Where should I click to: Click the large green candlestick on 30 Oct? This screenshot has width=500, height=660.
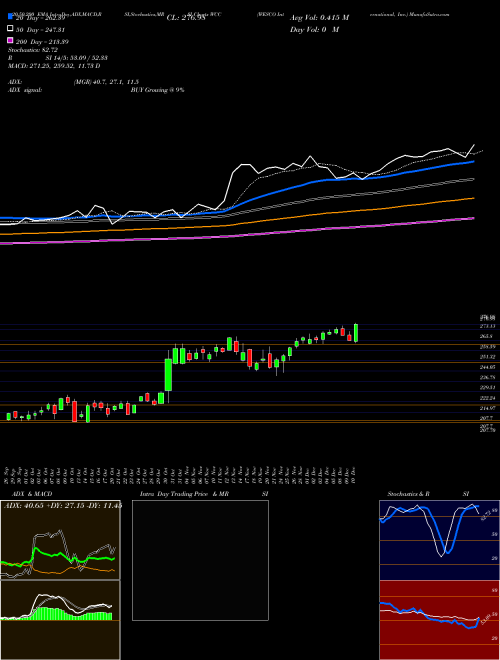[168, 374]
